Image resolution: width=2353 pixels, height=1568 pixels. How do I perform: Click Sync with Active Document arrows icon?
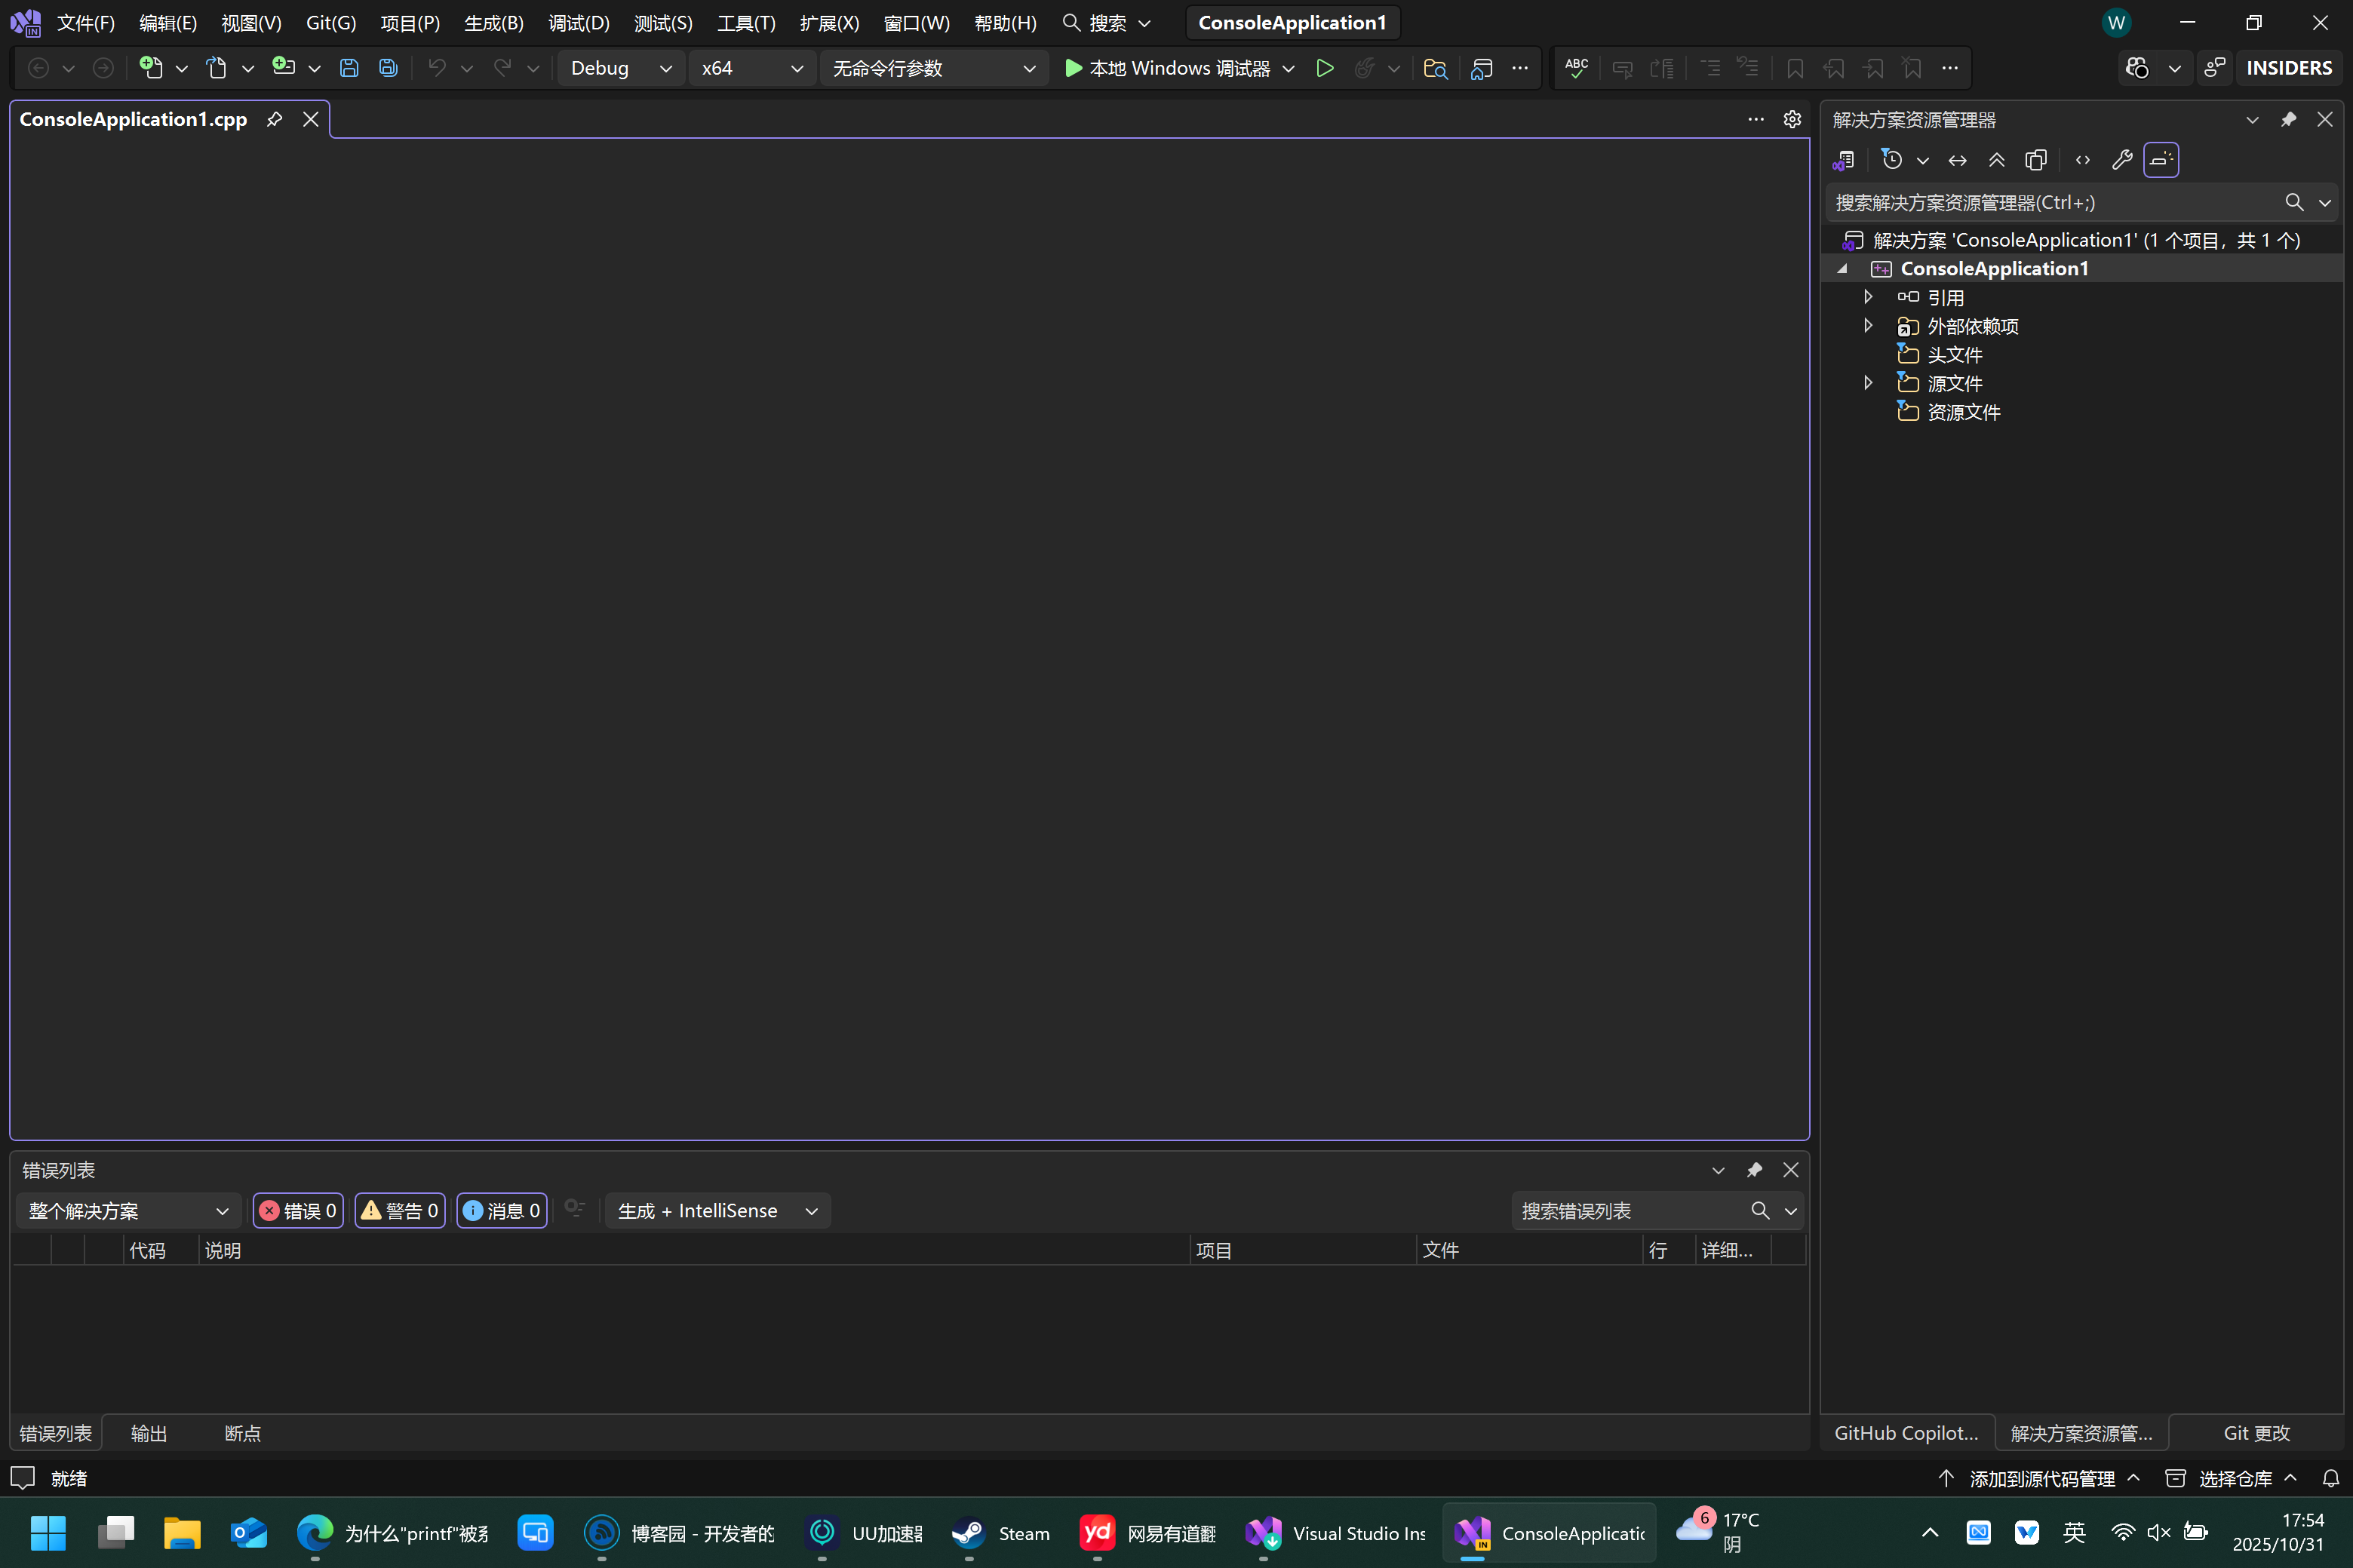pos(1957,160)
